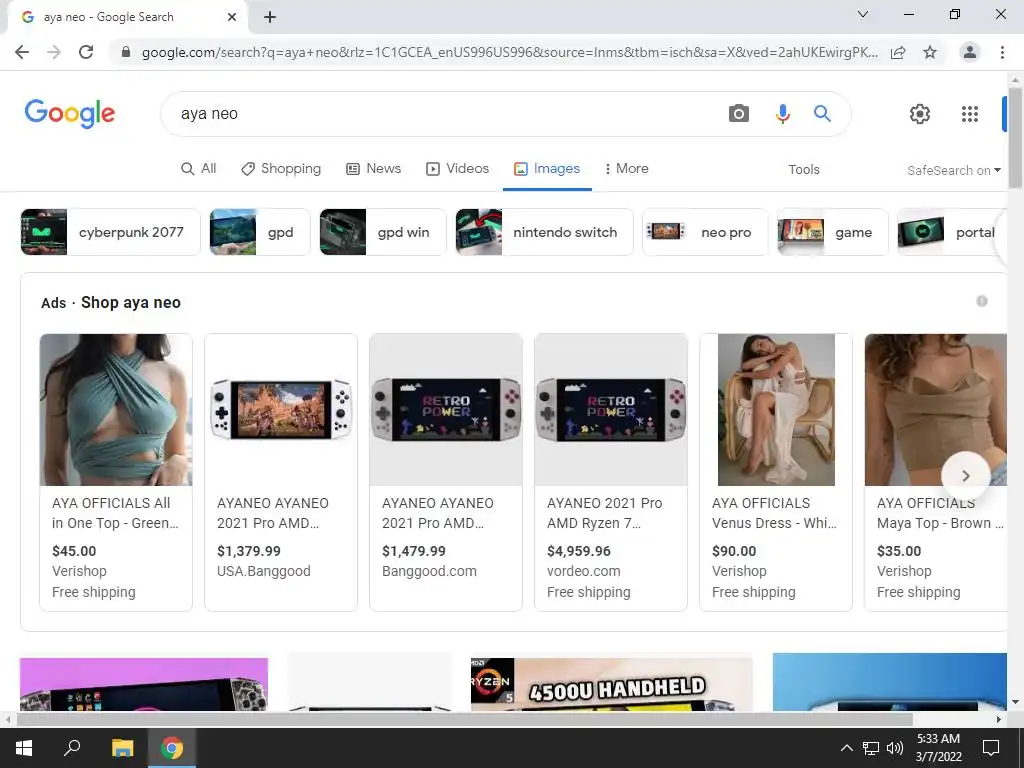Click the horizontal scrollbar at page bottom
Screen dimensions: 1024x768
click(464, 719)
